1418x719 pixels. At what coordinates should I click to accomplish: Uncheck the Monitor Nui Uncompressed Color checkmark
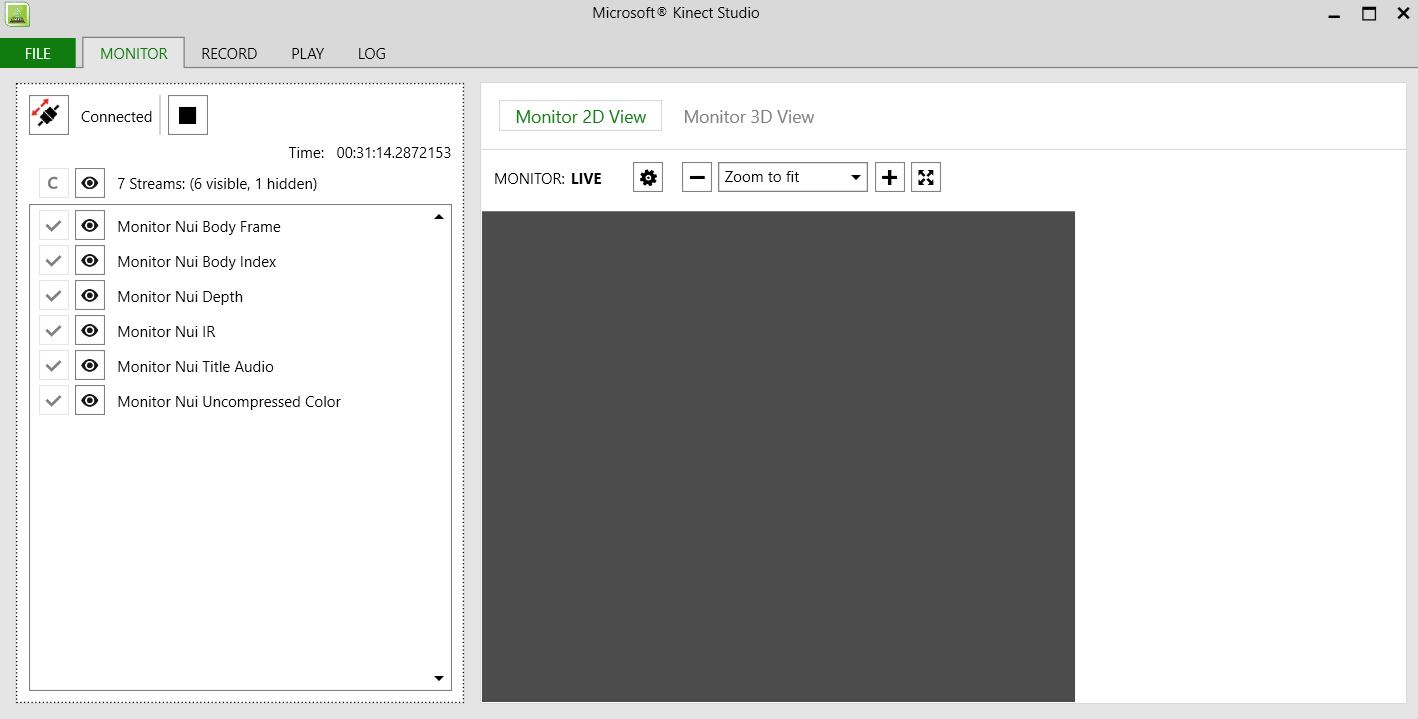(x=54, y=401)
